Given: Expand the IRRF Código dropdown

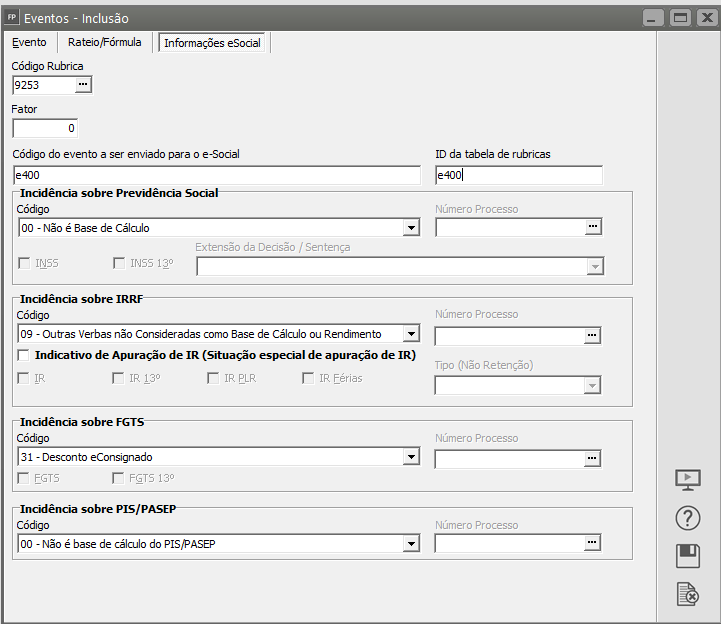Looking at the screenshot, I should [x=411, y=334].
